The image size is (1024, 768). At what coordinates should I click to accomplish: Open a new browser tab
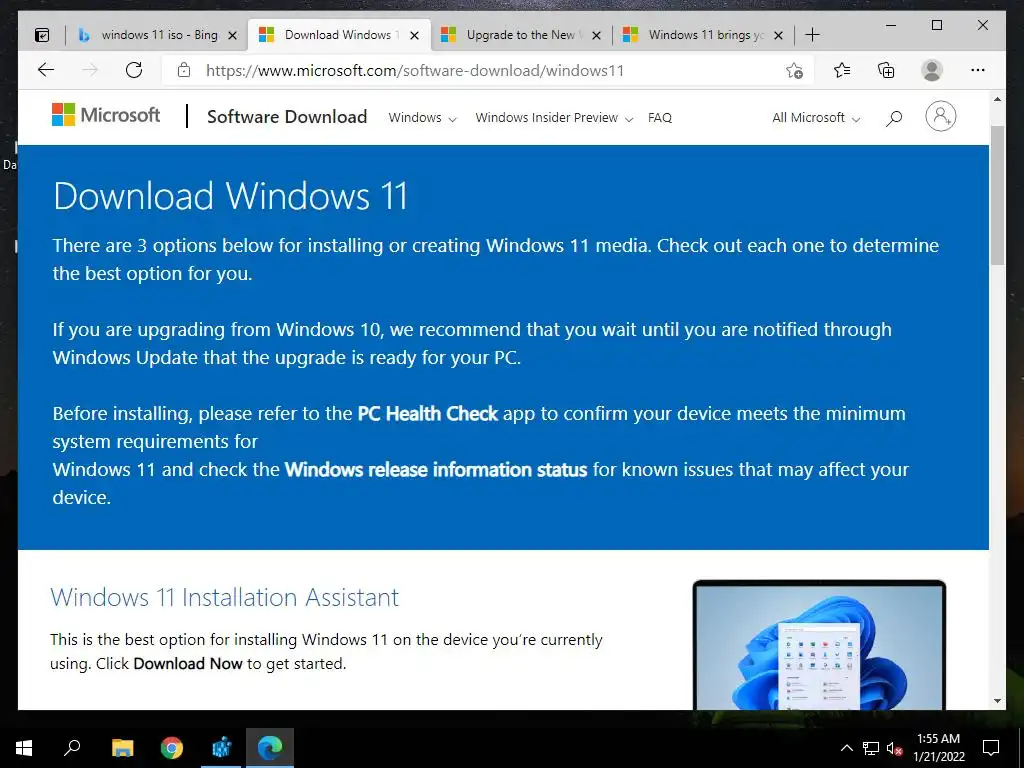point(812,35)
